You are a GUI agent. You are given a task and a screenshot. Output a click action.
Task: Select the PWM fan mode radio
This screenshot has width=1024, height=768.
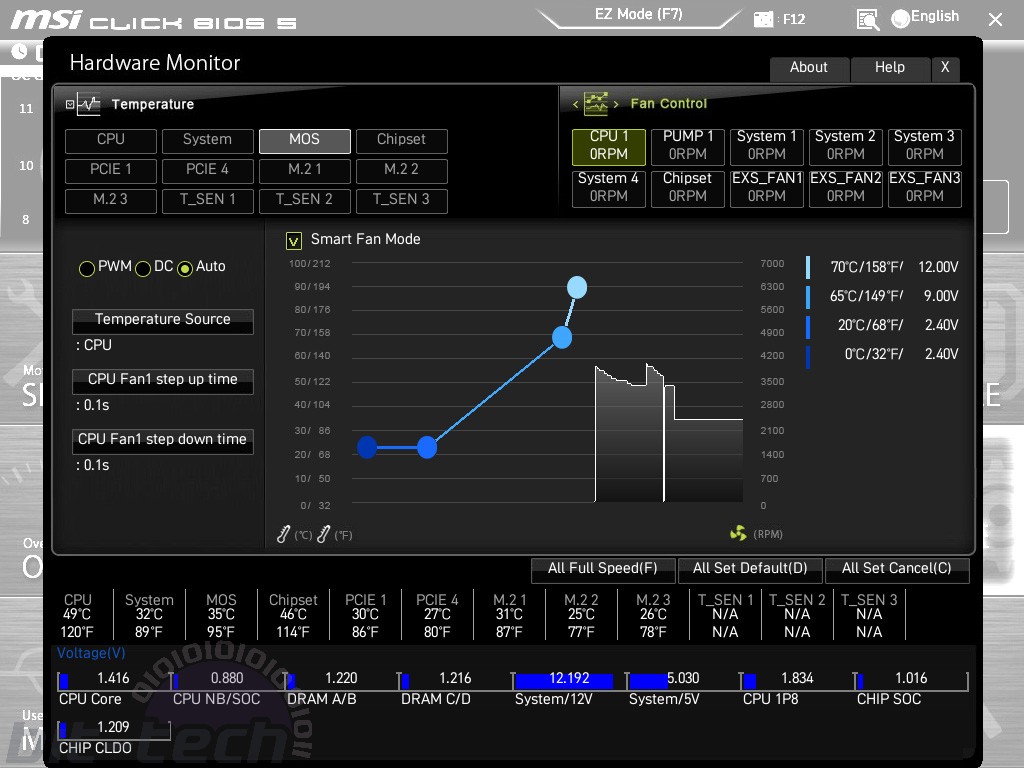[87, 268]
